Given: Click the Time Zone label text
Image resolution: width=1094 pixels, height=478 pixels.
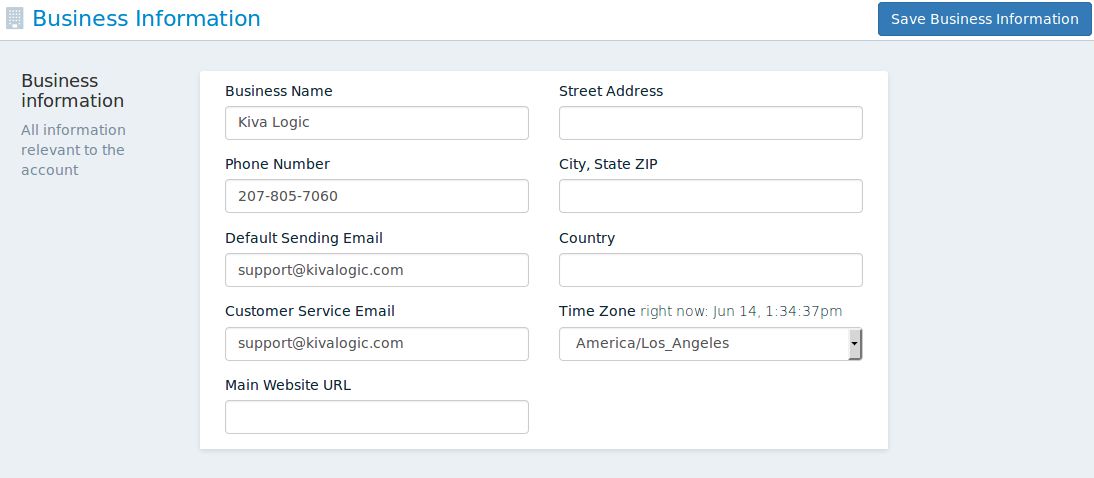Looking at the screenshot, I should pos(597,311).
